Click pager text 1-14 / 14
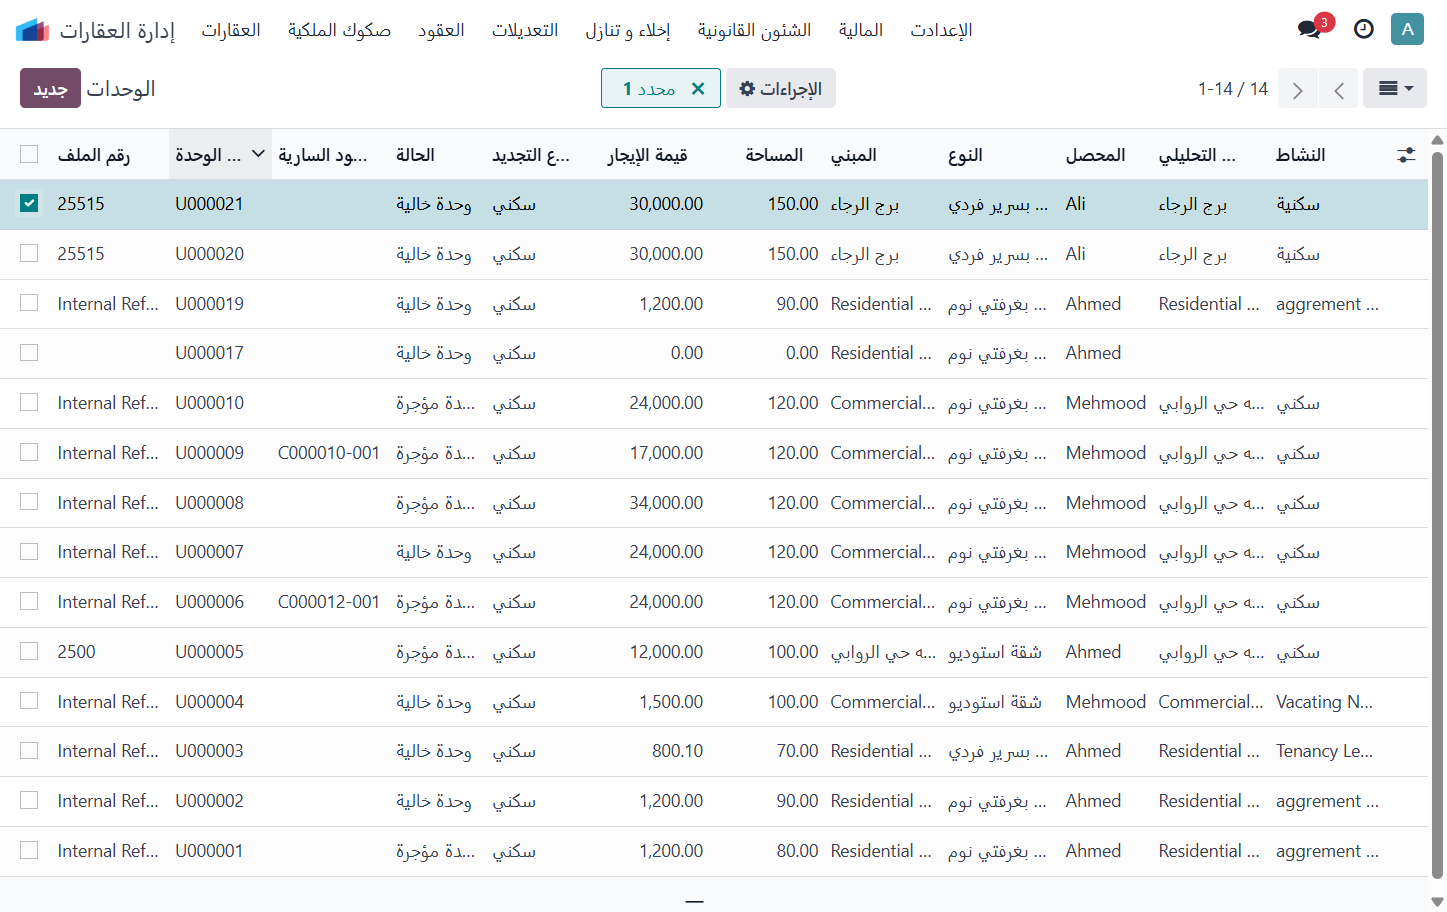1447x912 pixels. (x=1233, y=89)
